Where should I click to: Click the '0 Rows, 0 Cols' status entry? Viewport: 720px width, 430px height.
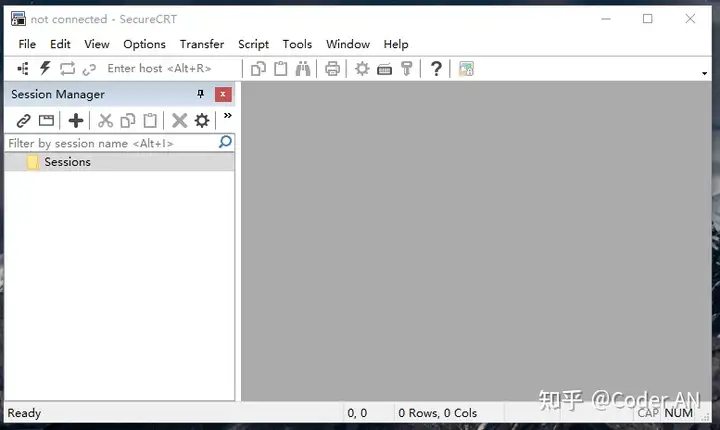(438, 413)
